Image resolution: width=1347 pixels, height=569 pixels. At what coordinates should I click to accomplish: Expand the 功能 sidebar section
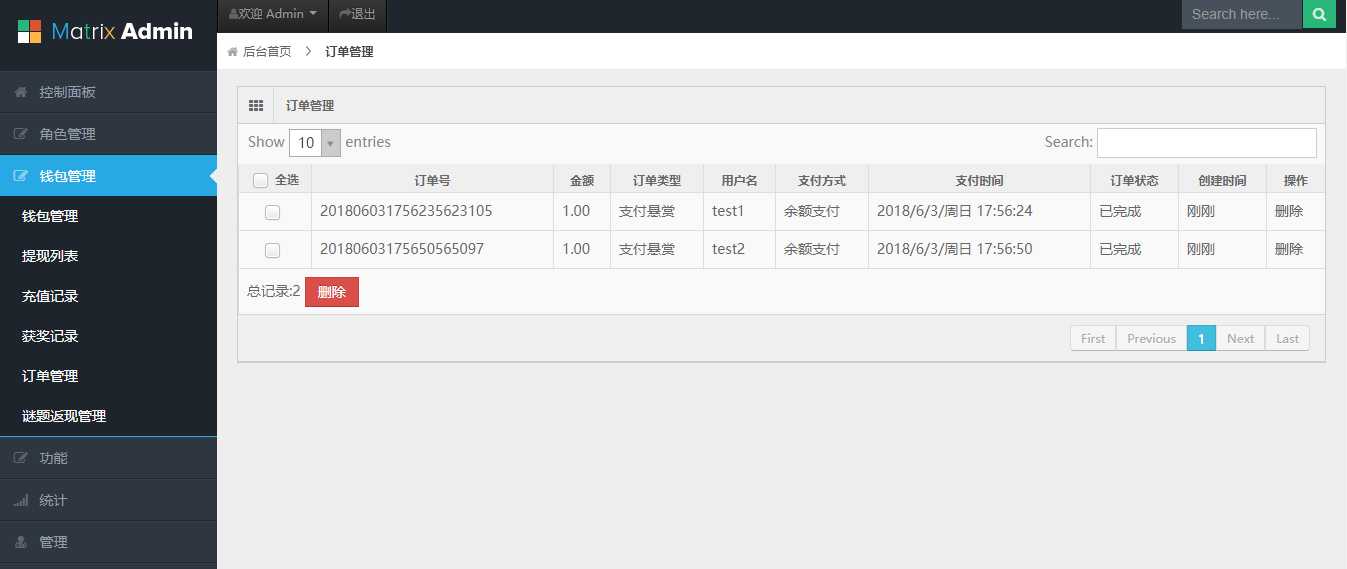click(x=108, y=458)
